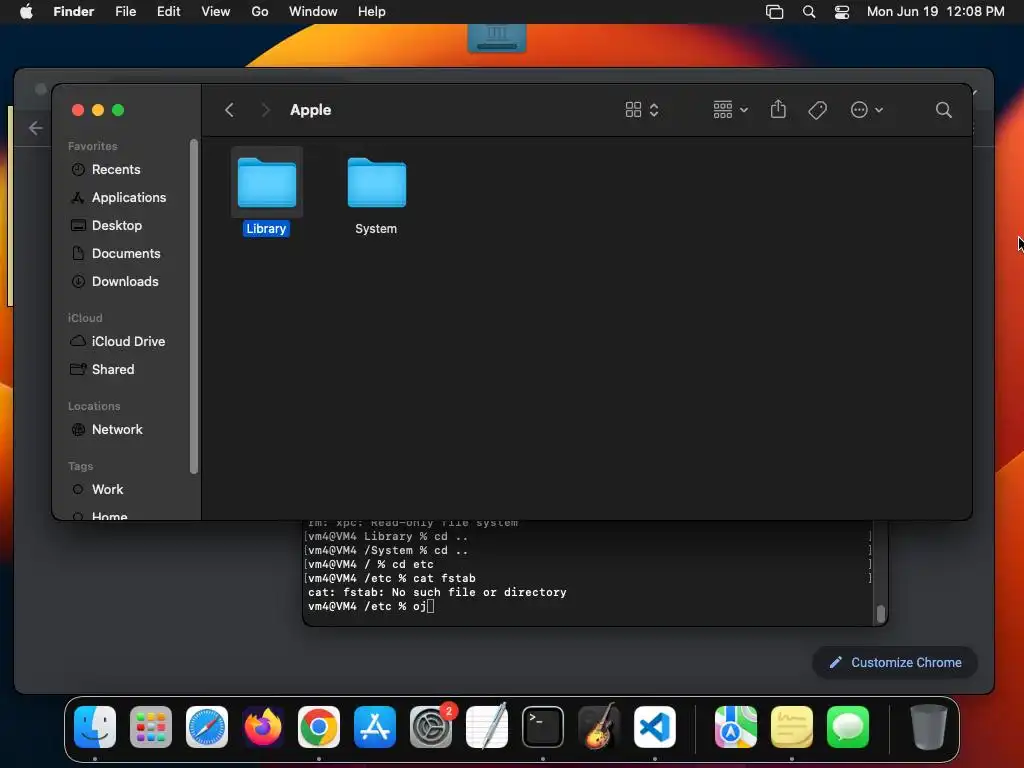Click the Stage Manager menu bar icon
This screenshot has width=1024, height=768.
775,11
